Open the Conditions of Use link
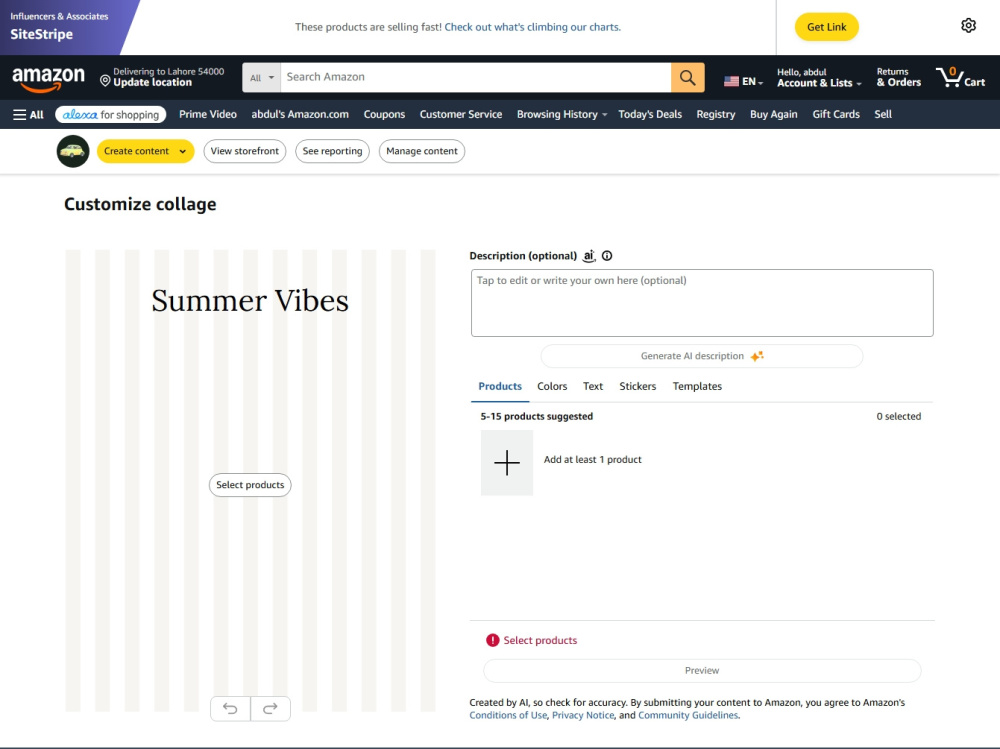The width and height of the screenshot is (1000, 749). 508,715
